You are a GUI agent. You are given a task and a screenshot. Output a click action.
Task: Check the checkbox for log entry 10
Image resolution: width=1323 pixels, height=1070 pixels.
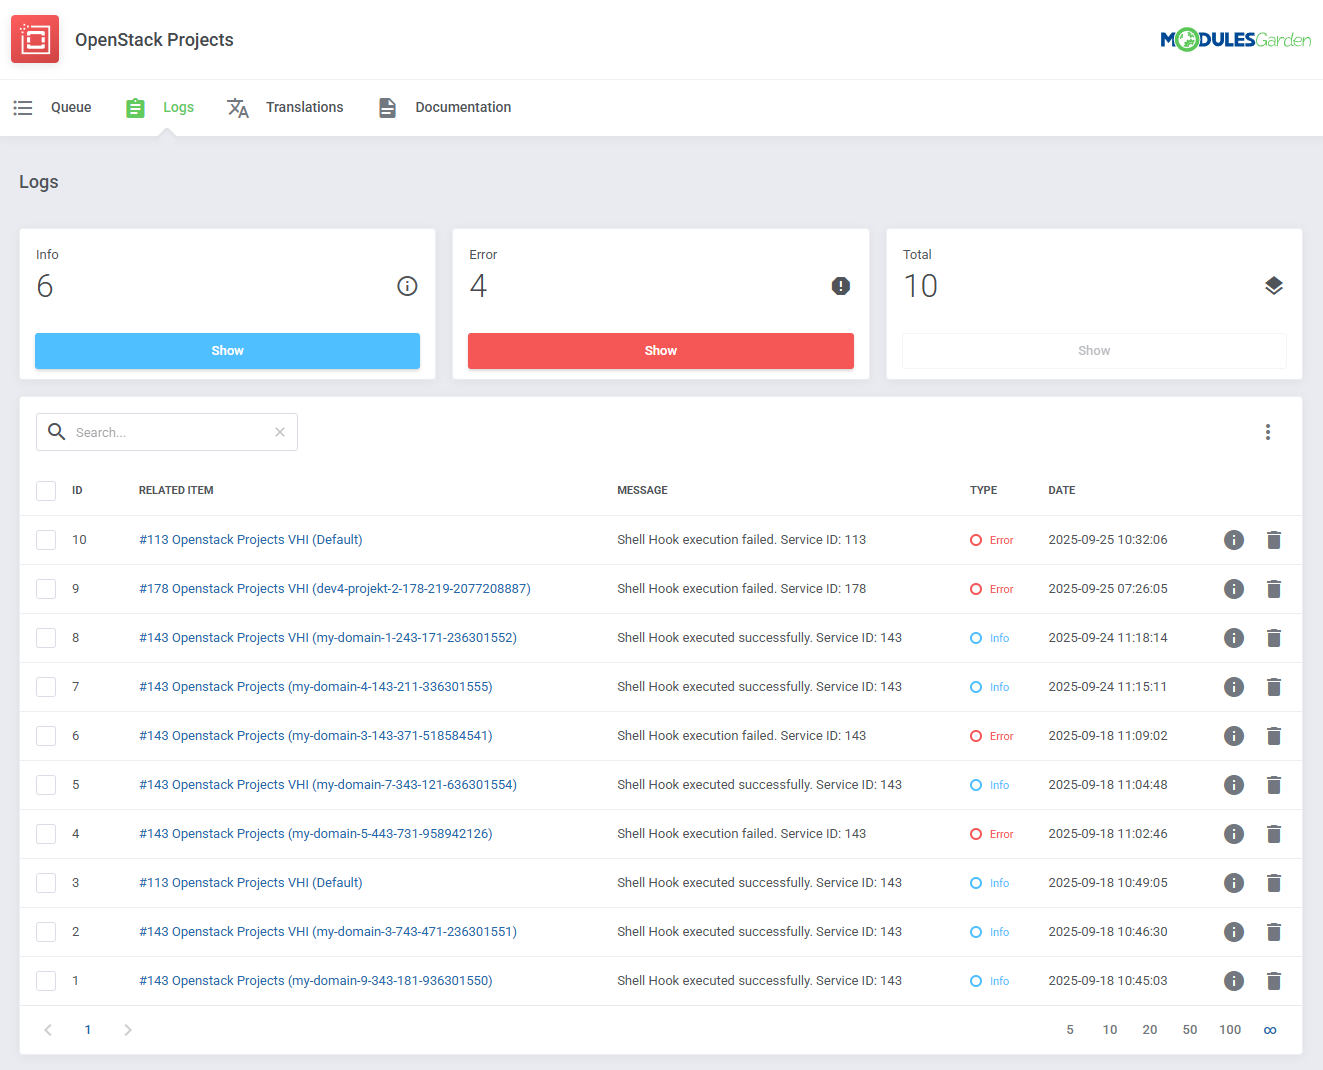[46, 539]
